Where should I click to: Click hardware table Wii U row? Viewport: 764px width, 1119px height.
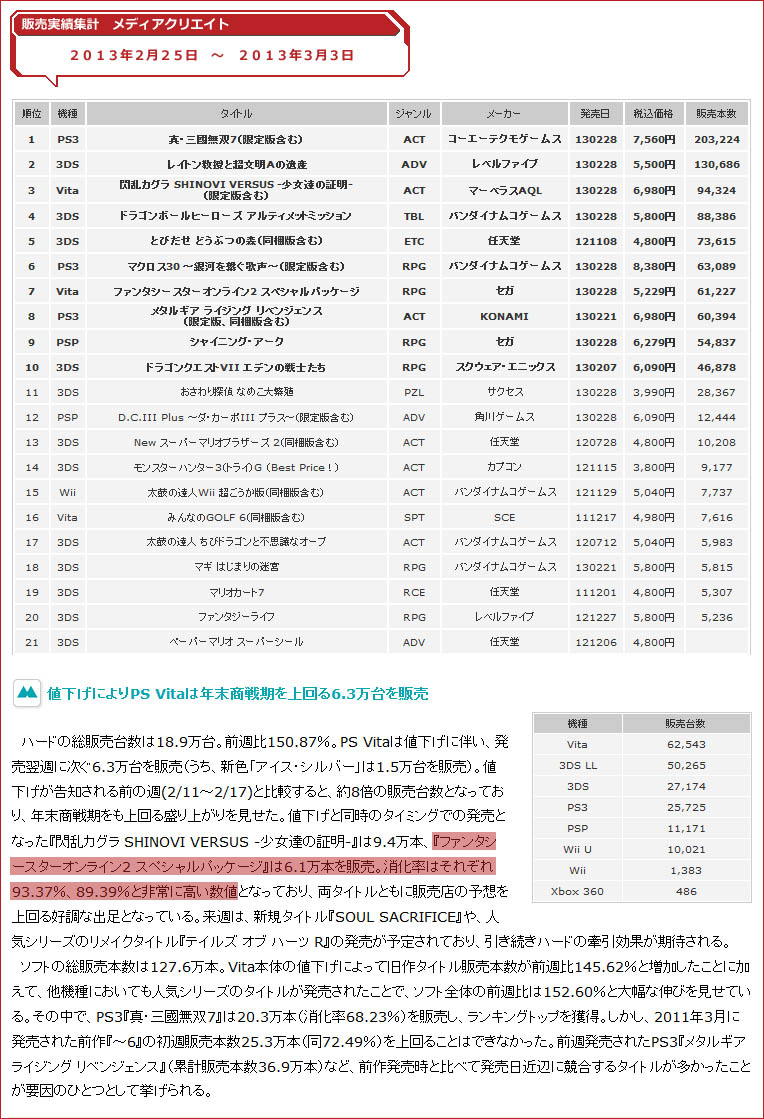click(641, 849)
